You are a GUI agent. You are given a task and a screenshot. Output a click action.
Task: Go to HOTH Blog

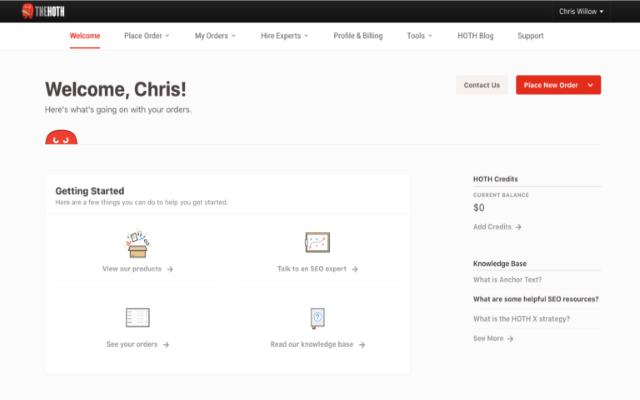pyautogui.click(x=475, y=36)
